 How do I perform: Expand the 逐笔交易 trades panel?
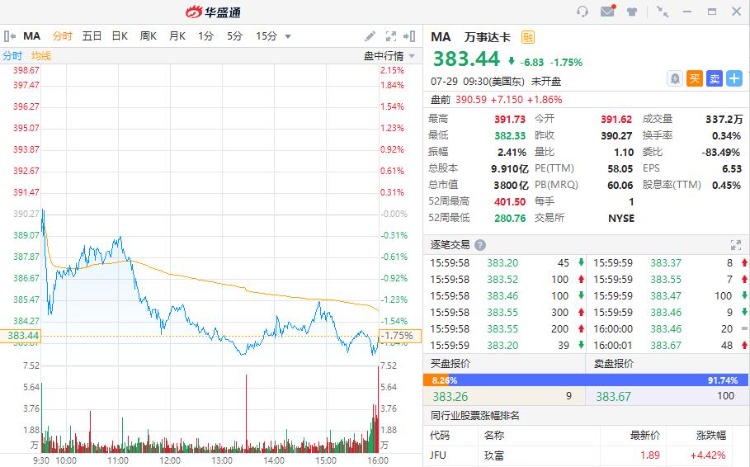click(x=736, y=245)
